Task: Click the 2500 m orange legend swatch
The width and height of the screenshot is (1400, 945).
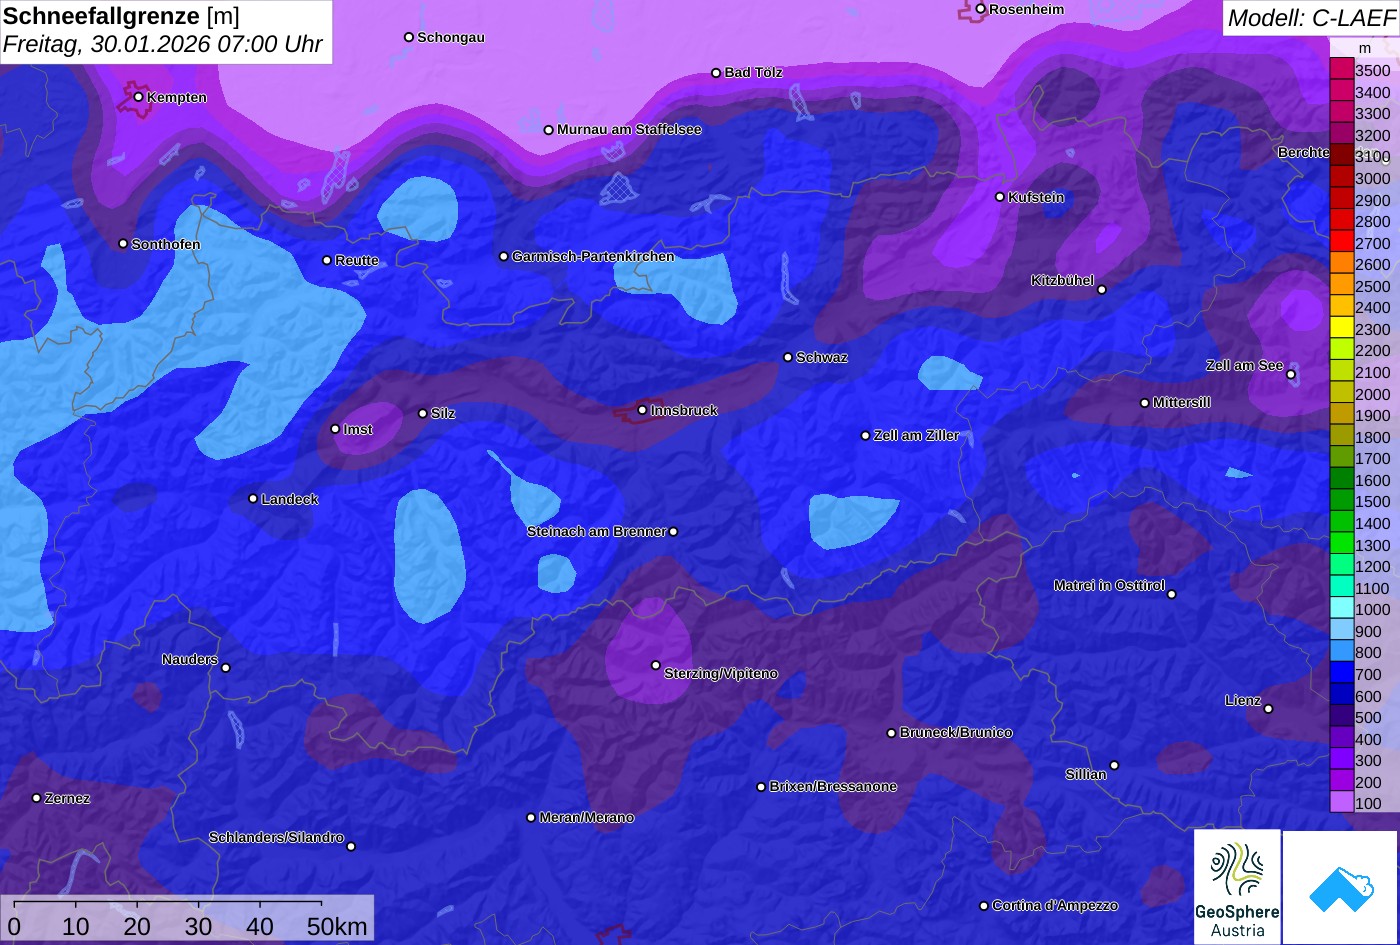Action: click(x=1342, y=286)
